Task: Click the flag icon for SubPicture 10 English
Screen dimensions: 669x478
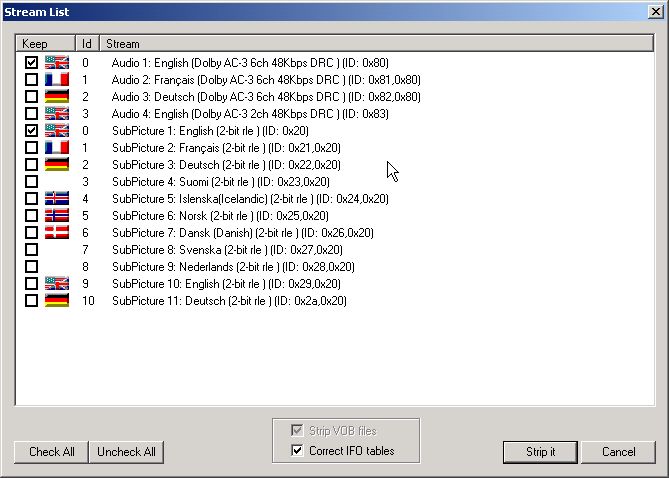Action: [57, 283]
